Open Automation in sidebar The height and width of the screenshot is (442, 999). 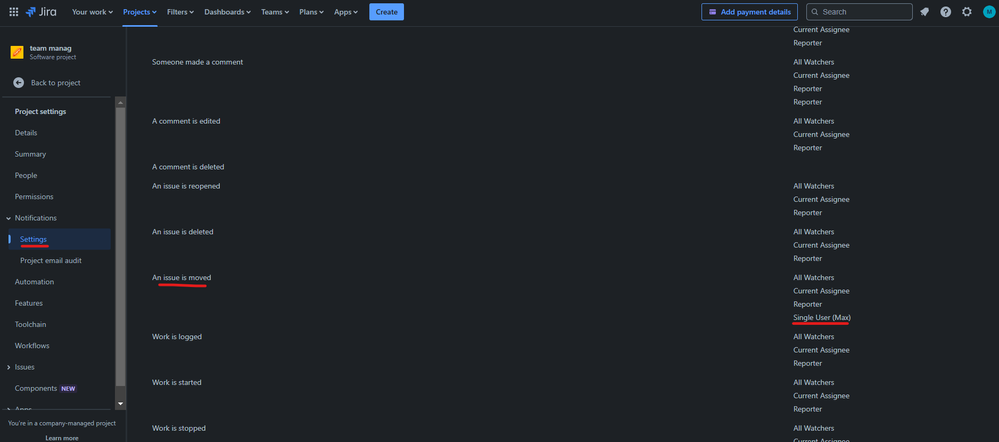coord(34,282)
